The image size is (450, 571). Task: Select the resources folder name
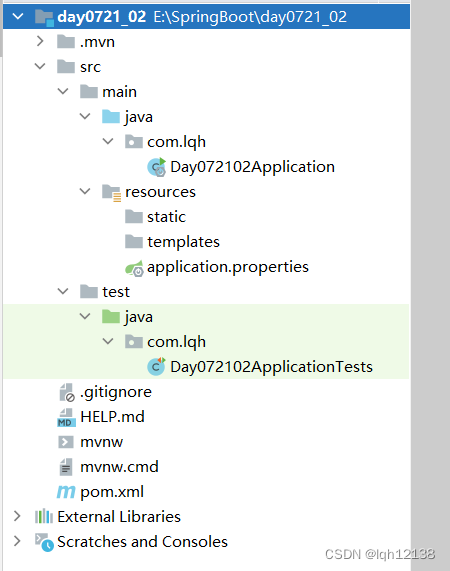[x=160, y=192]
